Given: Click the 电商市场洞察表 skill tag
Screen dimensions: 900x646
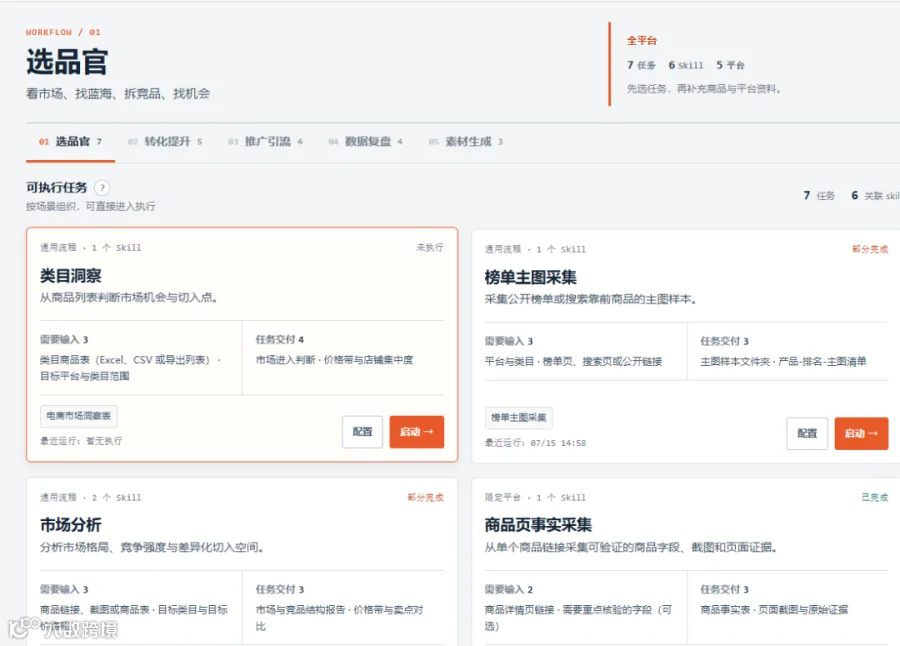Looking at the screenshot, I should click(79, 416).
